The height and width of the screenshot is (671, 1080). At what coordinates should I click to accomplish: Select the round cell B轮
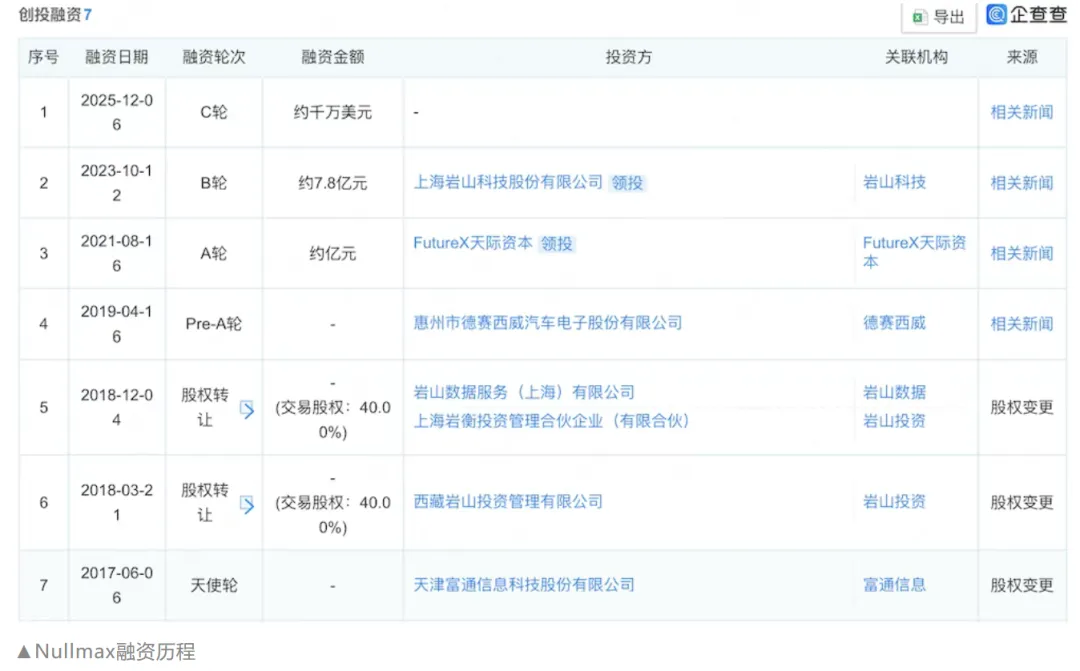214,183
